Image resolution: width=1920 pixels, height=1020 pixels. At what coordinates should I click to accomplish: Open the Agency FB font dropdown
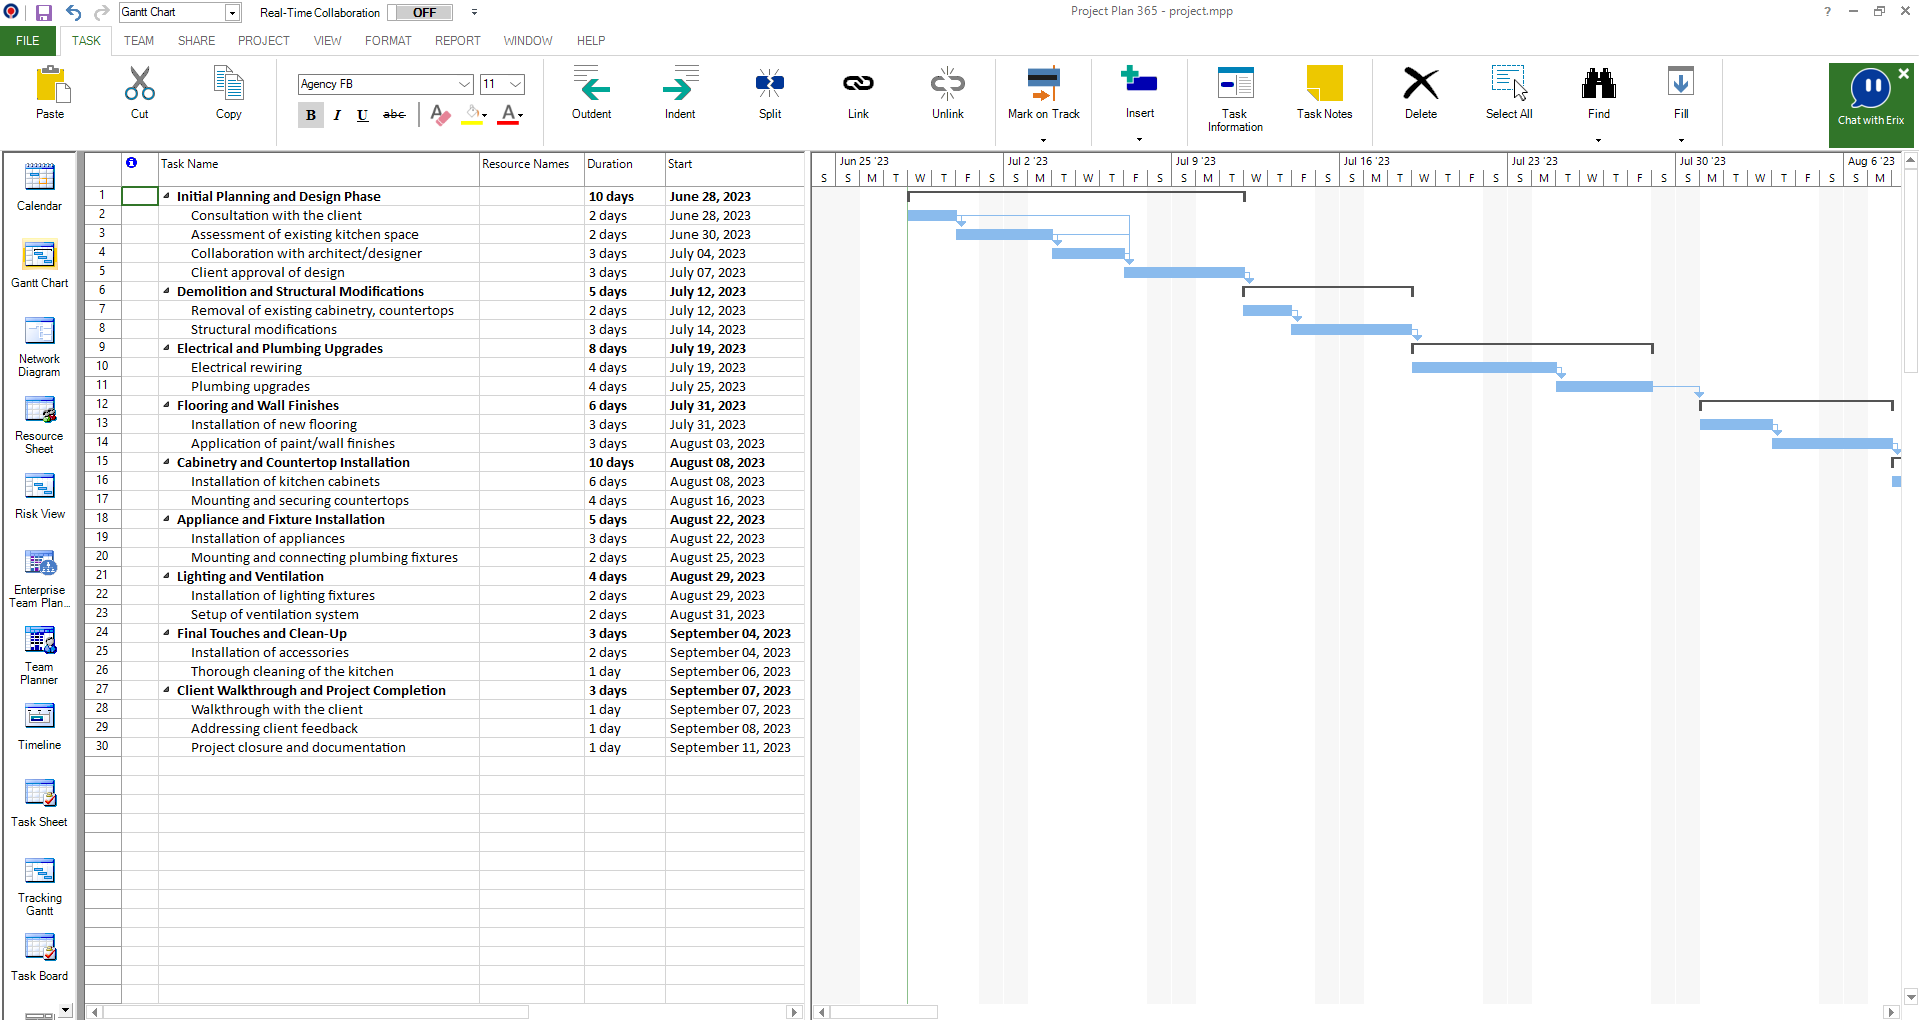[464, 84]
